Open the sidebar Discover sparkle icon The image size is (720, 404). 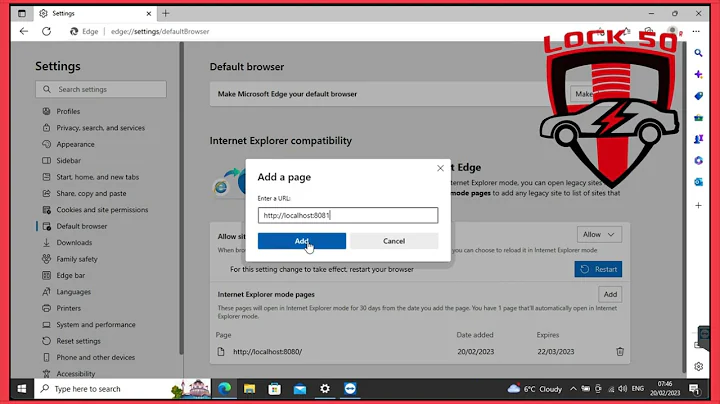(698, 74)
